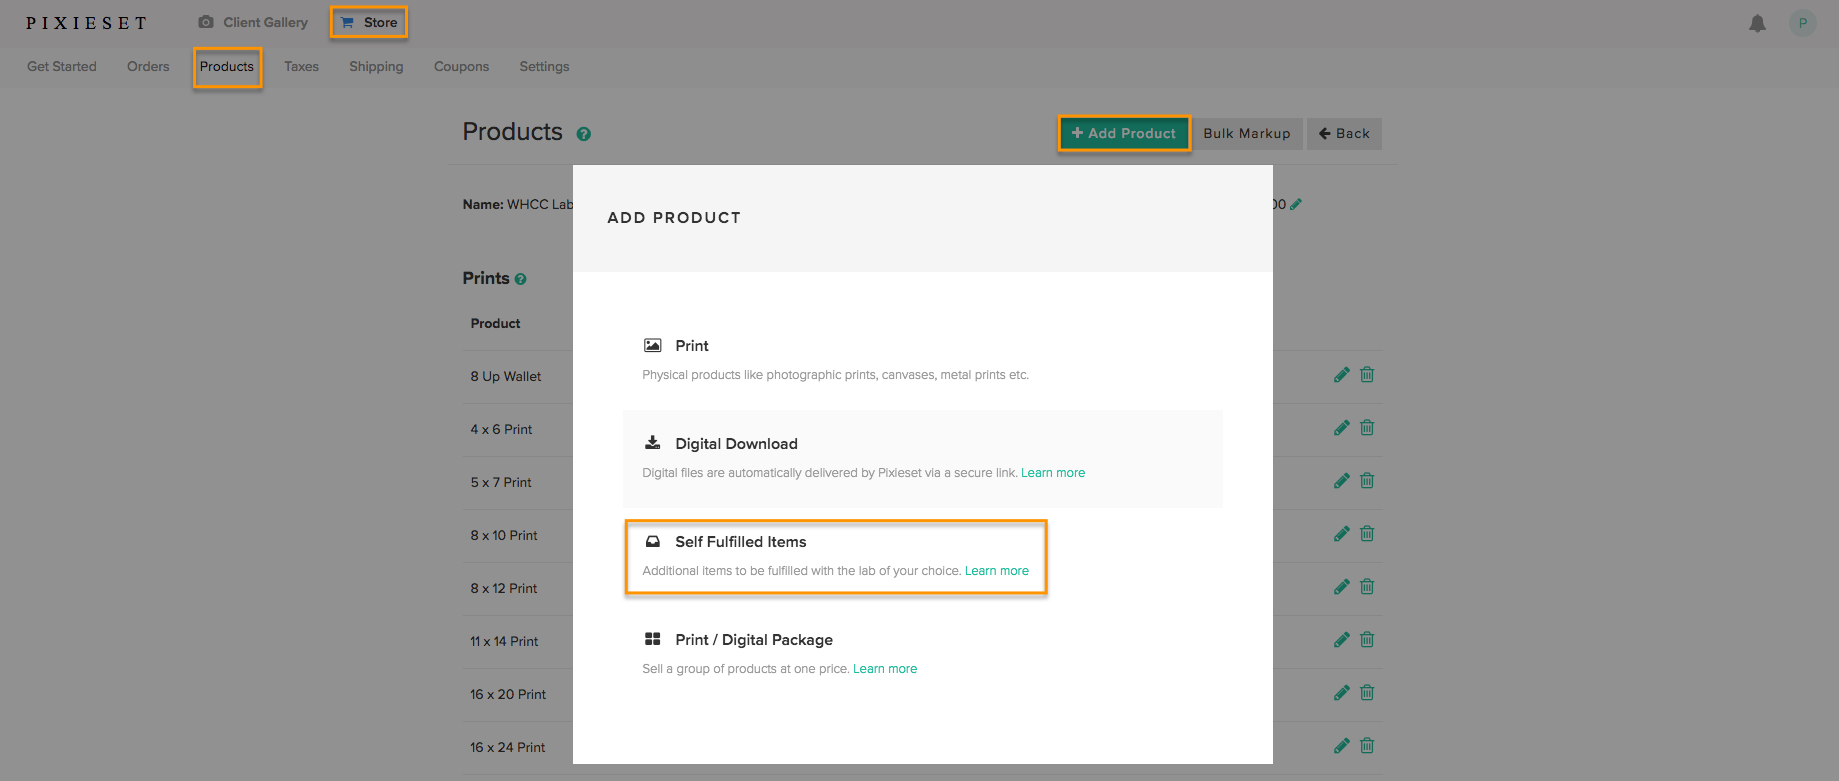
Task: Click the help icon beside Prints heading
Action: [520, 279]
